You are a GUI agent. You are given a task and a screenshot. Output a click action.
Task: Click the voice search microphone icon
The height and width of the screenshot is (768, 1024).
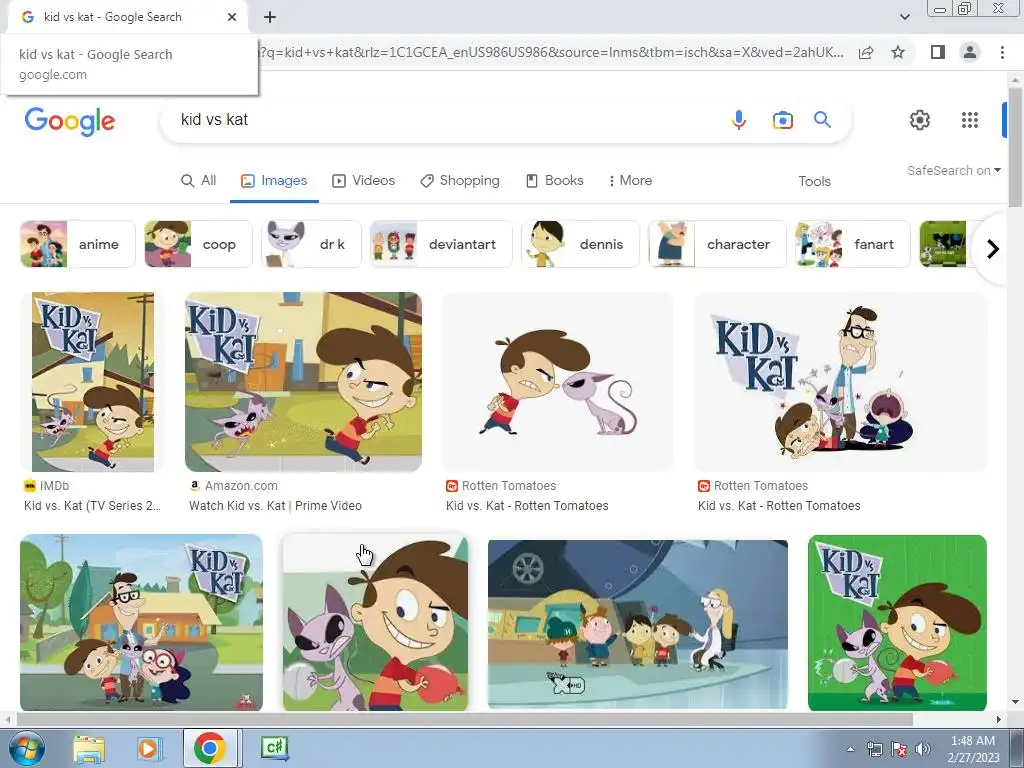[739, 120]
